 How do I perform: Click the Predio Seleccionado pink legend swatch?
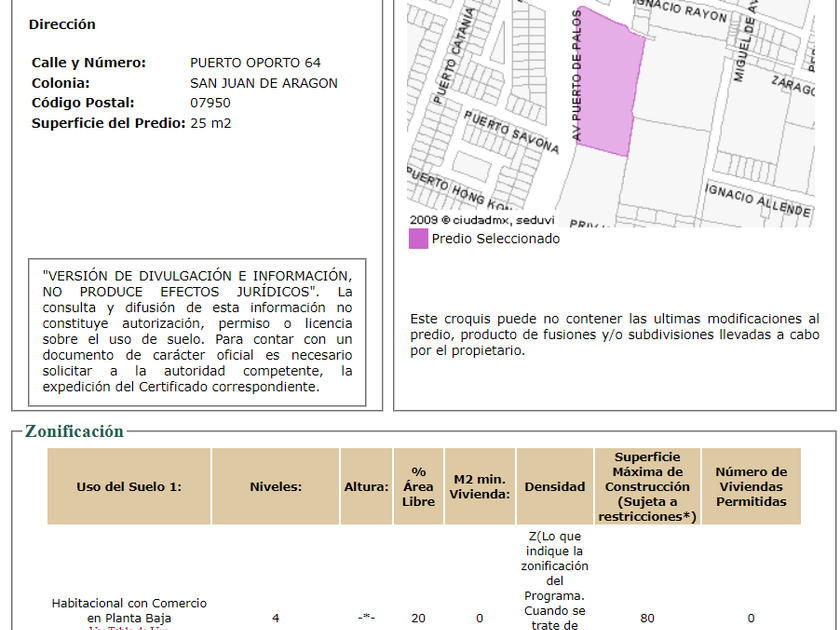click(418, 239)
